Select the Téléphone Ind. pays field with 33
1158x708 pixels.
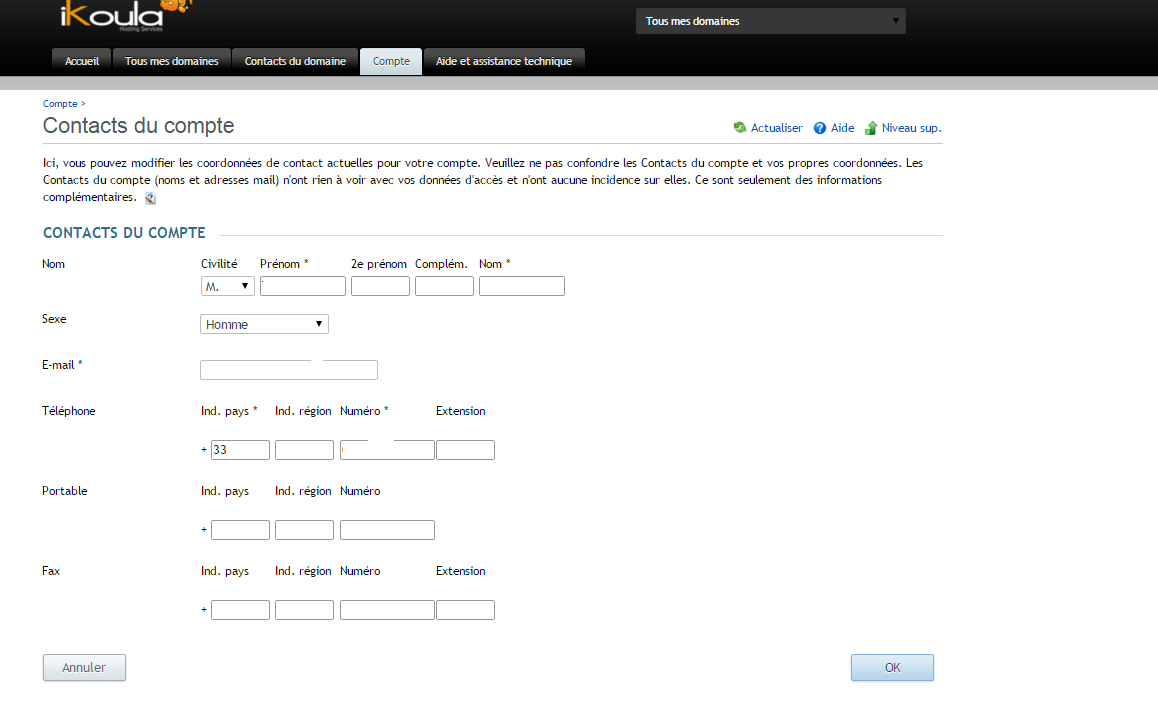pos(240,450)
